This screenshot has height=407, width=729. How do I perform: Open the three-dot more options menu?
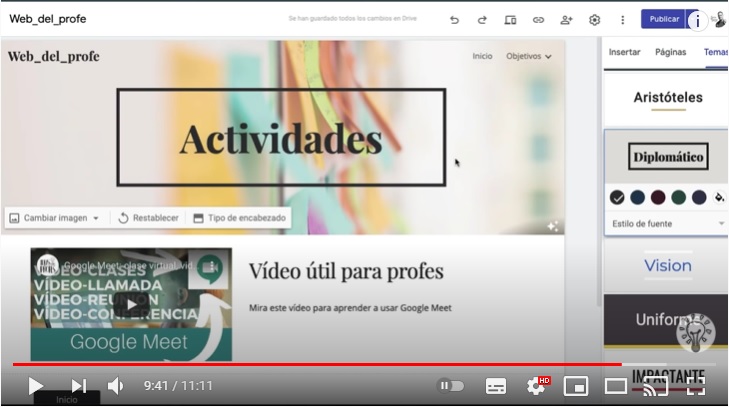(x=623, y=20)
